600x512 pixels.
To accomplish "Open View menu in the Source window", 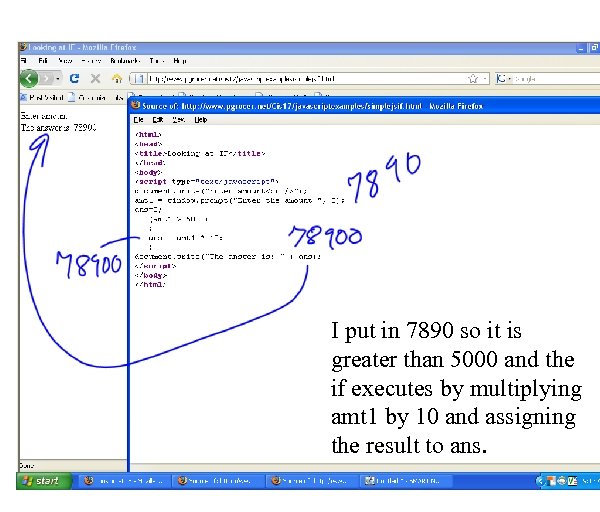I will pyautogui.click(x=178, y=120).
